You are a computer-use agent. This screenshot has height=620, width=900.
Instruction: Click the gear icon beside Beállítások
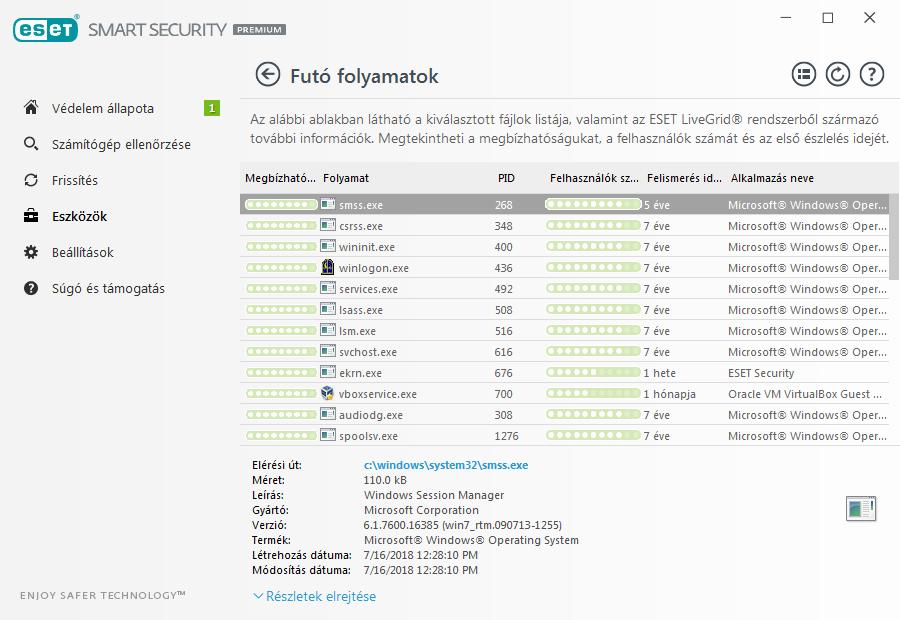(x=31, y=252)
